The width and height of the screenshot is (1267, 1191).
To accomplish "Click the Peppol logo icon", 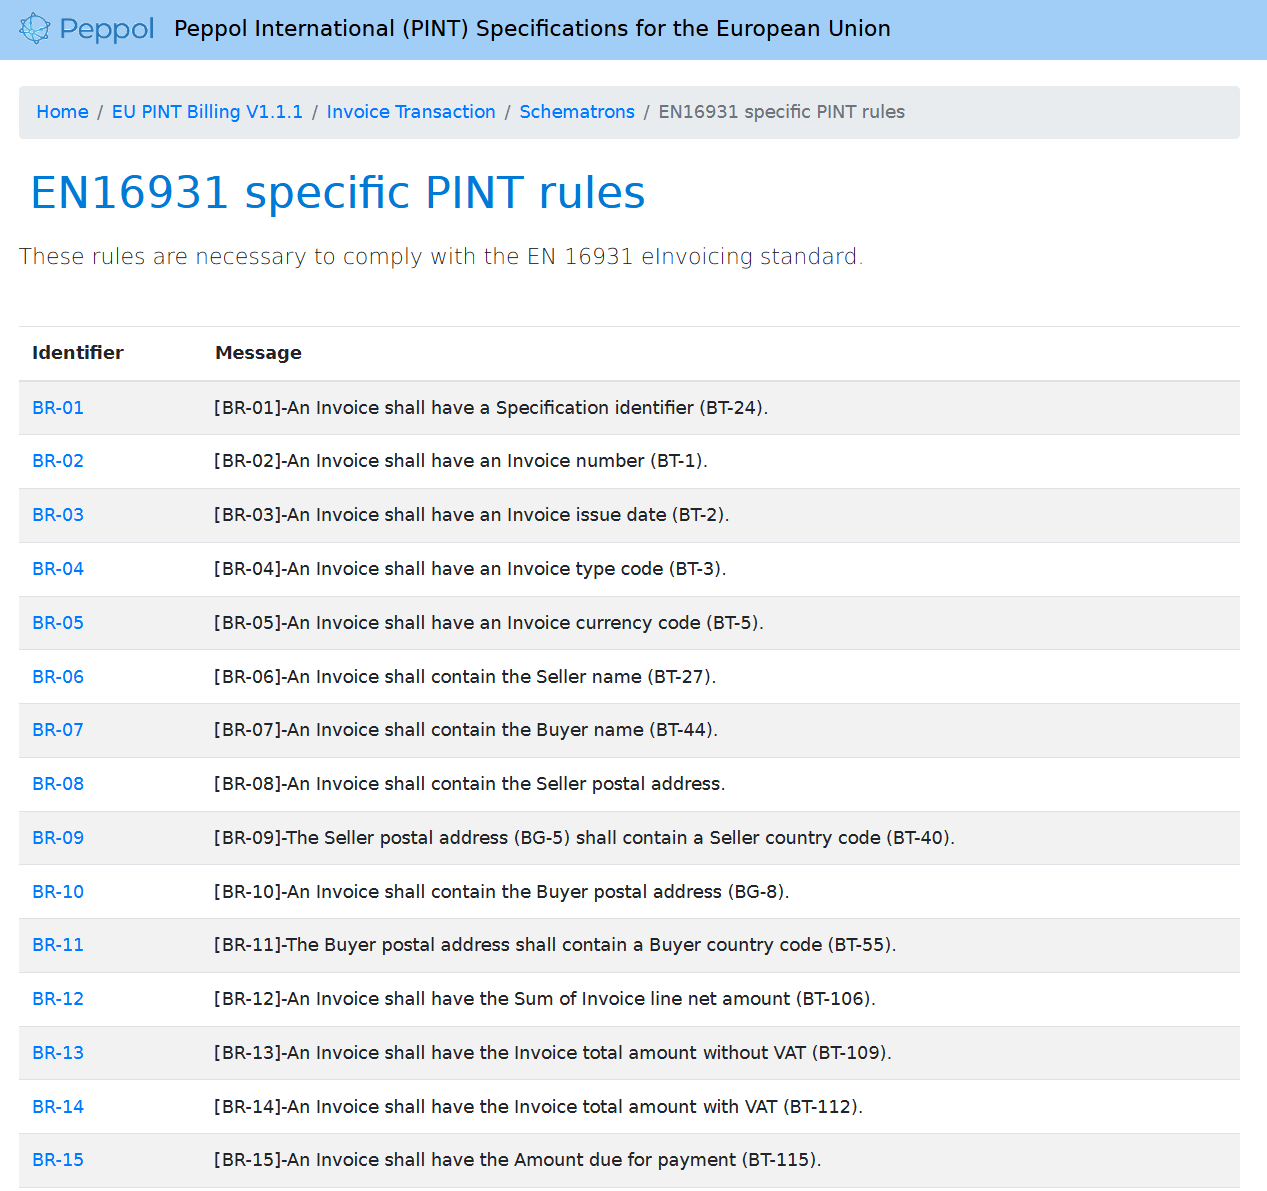I will click(87, 28).
